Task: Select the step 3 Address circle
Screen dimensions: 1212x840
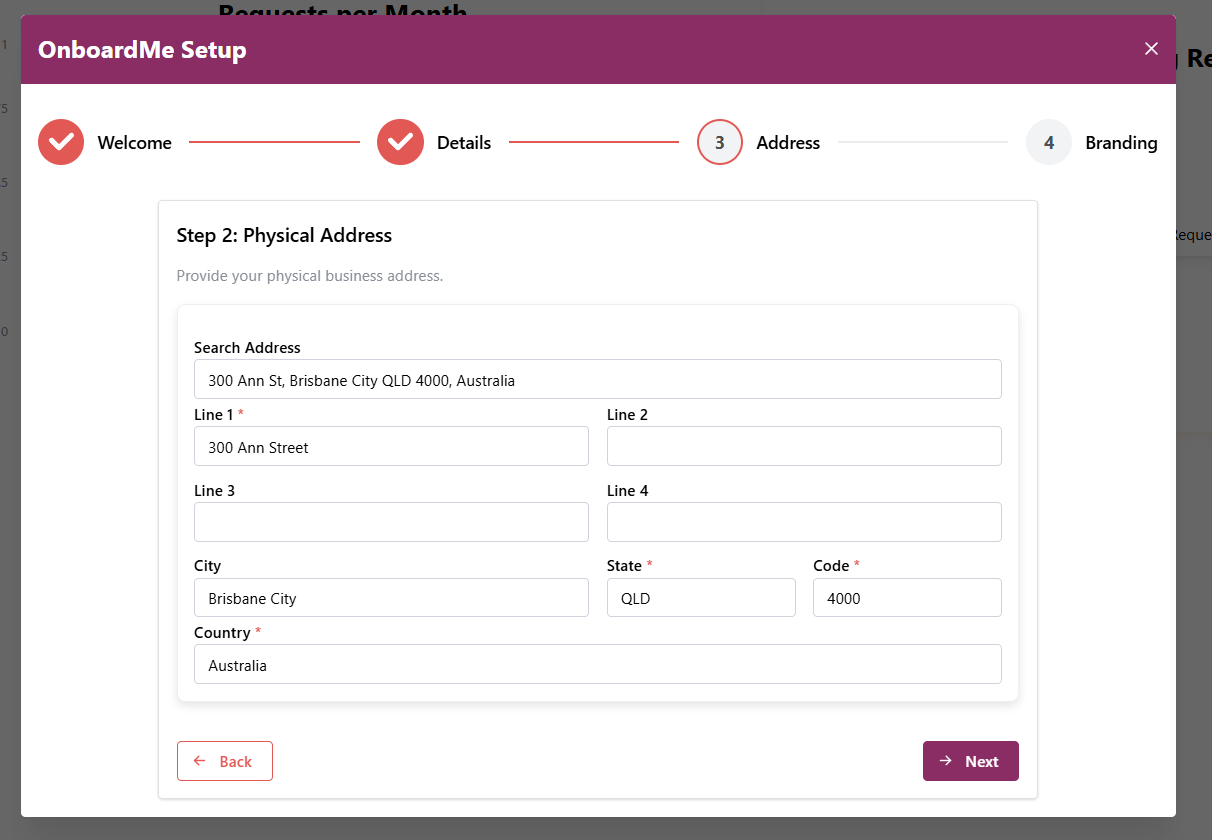Action: (x=720, y=142)
